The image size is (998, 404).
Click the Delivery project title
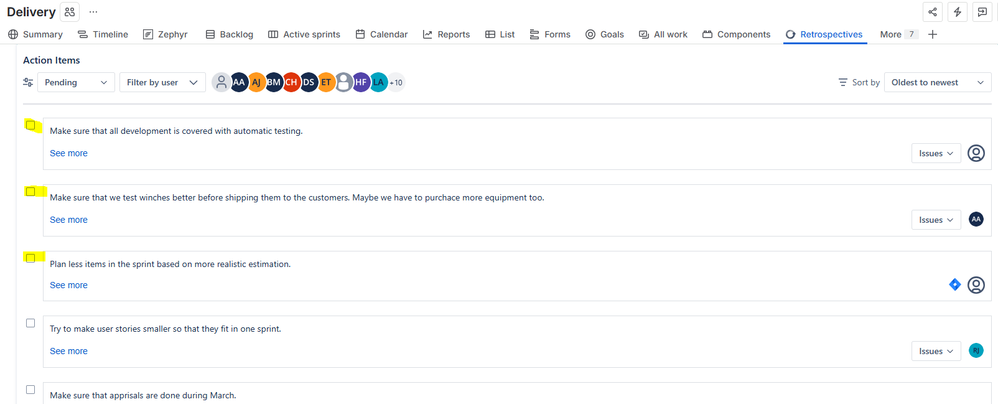pos(31,11)
